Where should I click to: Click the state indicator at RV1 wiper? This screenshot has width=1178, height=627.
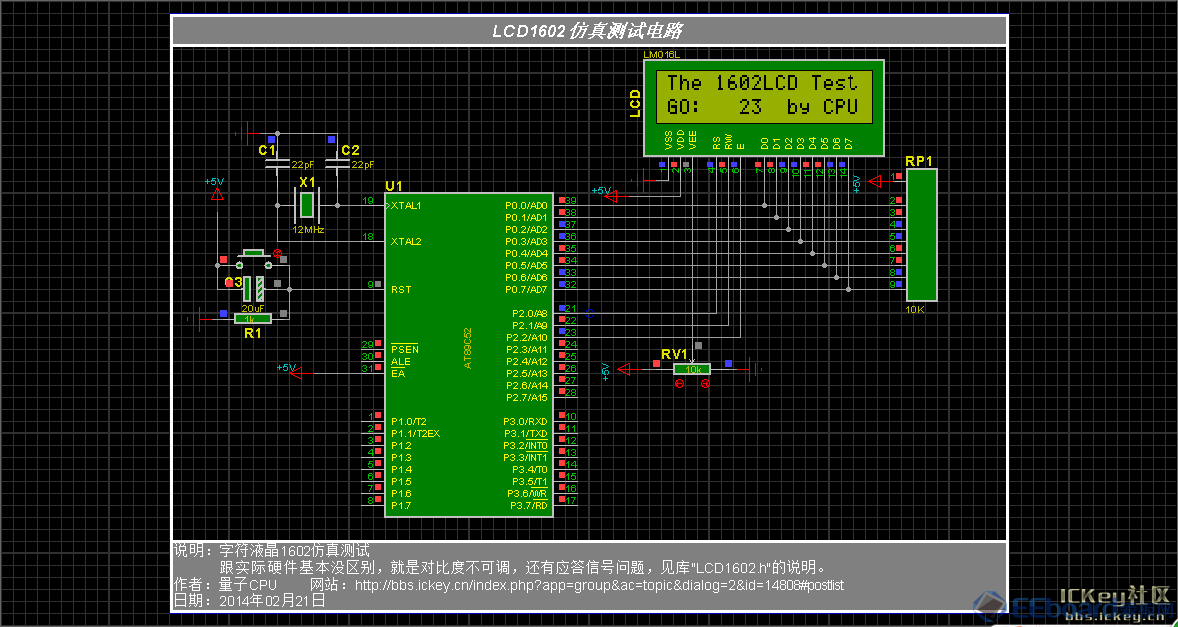coord(699,345)
